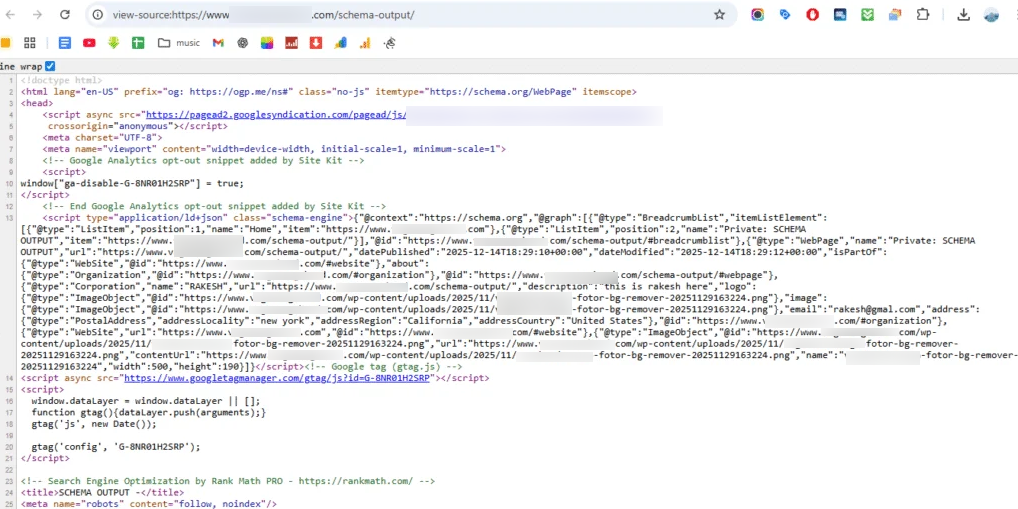Reload the view-source page
Image resolution: width=1018 pixels, height=509 pixels.
(x=64, y=14)
